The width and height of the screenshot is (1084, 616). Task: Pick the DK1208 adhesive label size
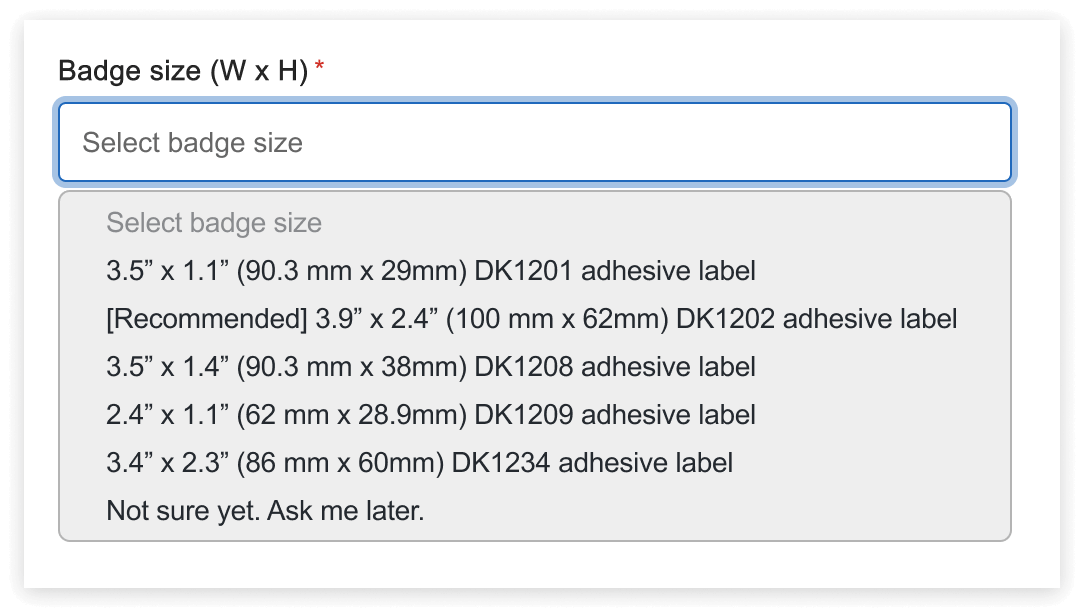[x=430, y=367]
